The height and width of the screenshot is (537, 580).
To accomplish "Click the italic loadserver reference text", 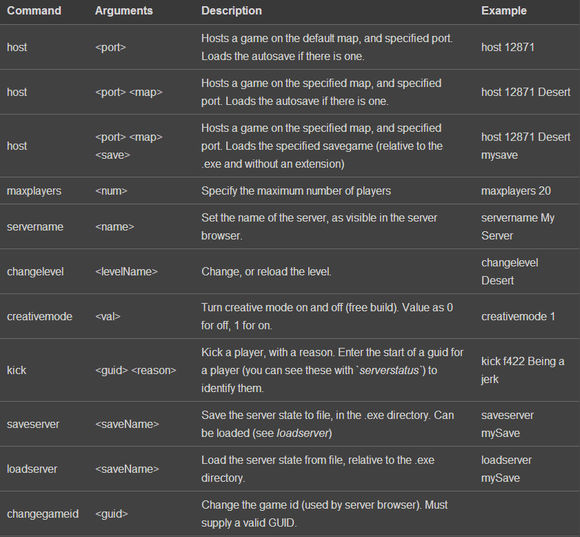I will pyautogui.click(x=303, y=433).
